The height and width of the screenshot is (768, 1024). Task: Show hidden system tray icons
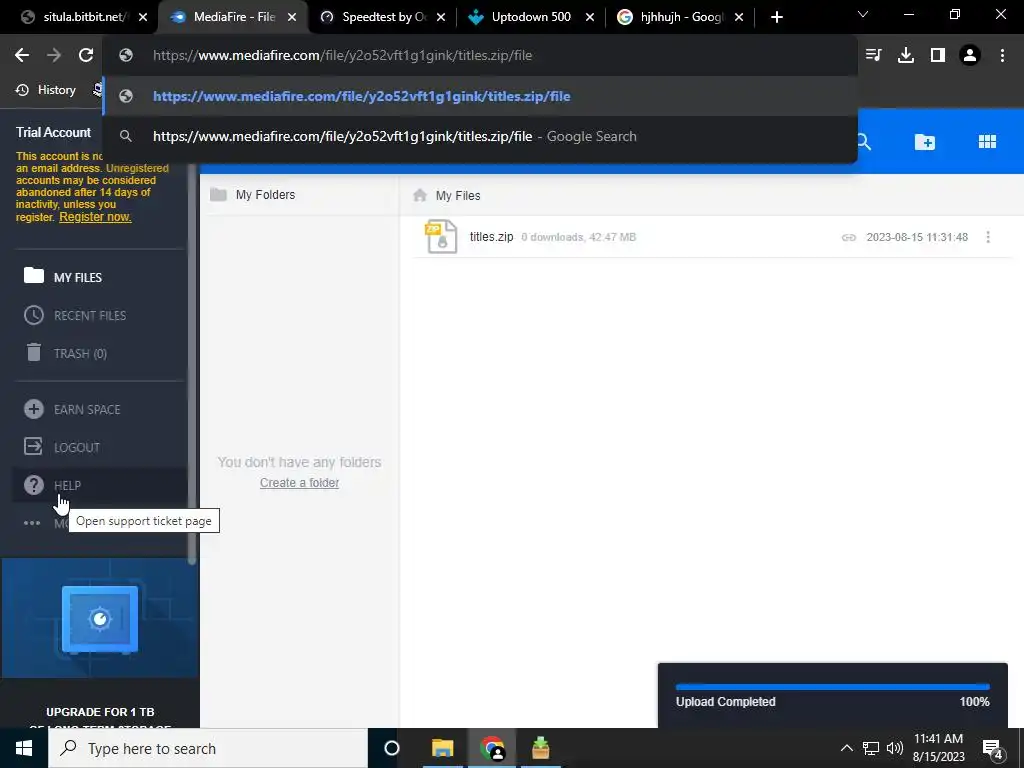(x=846, y=748)
